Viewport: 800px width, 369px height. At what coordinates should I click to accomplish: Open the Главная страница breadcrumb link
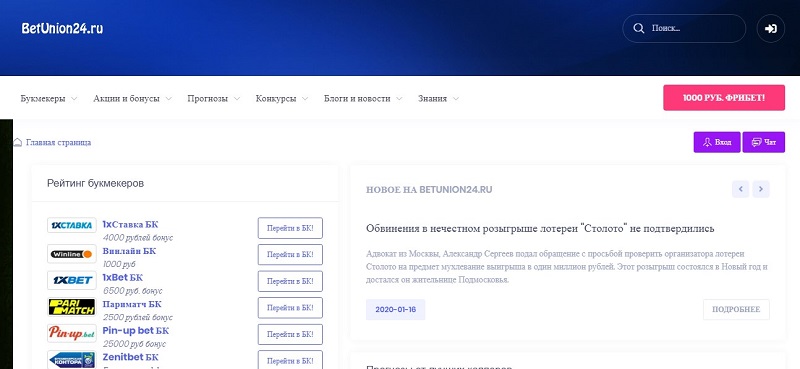(x=58, y=142)
